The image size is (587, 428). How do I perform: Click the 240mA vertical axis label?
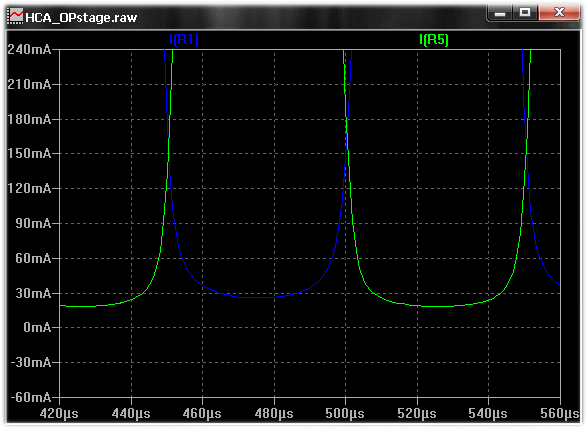[x=29, y=49]
